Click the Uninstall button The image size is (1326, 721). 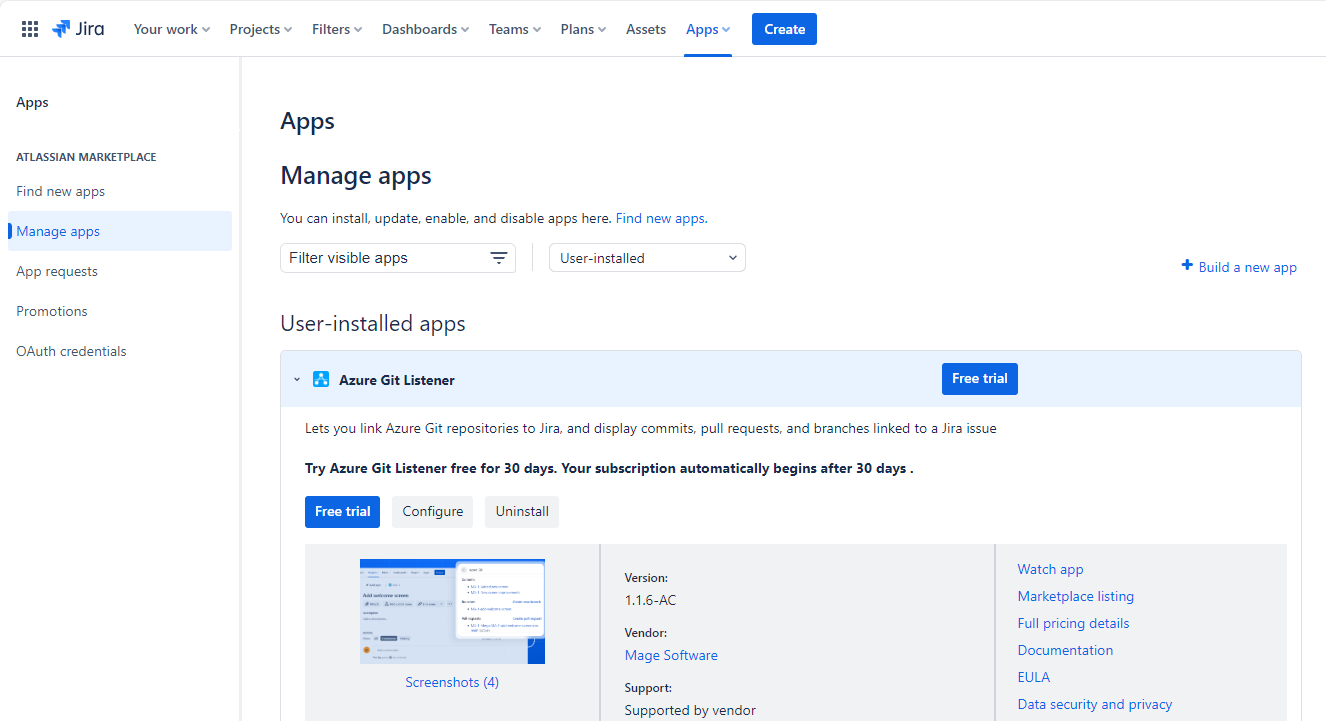[x=522, y=511]
